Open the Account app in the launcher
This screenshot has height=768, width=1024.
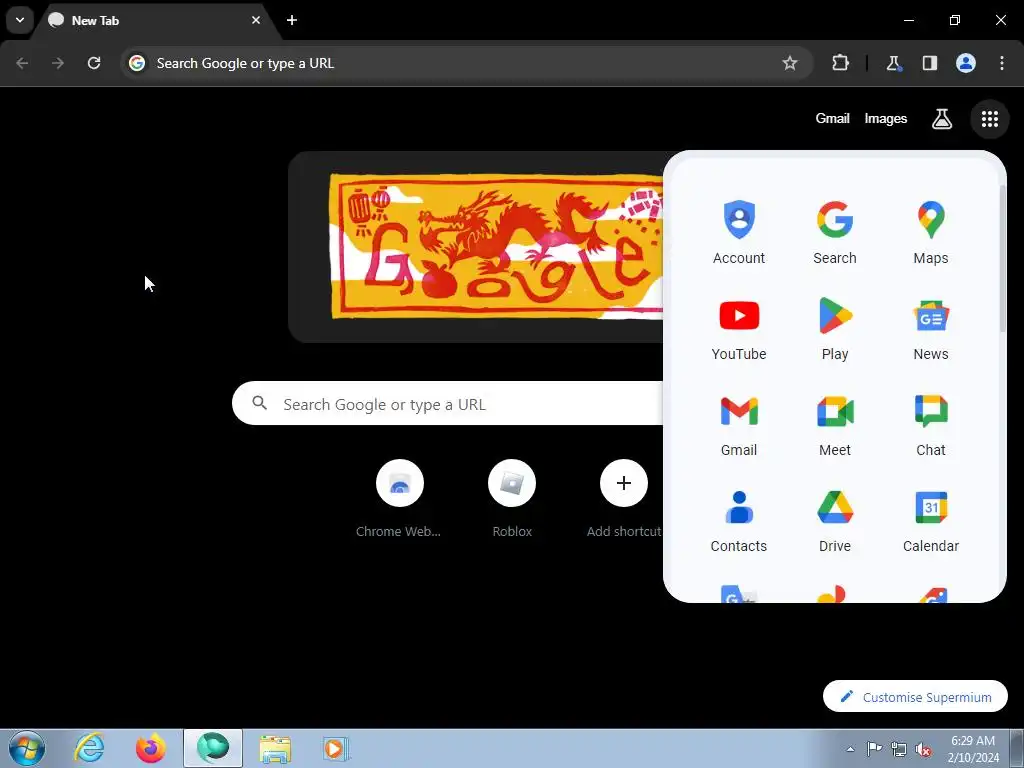point(739,232)
